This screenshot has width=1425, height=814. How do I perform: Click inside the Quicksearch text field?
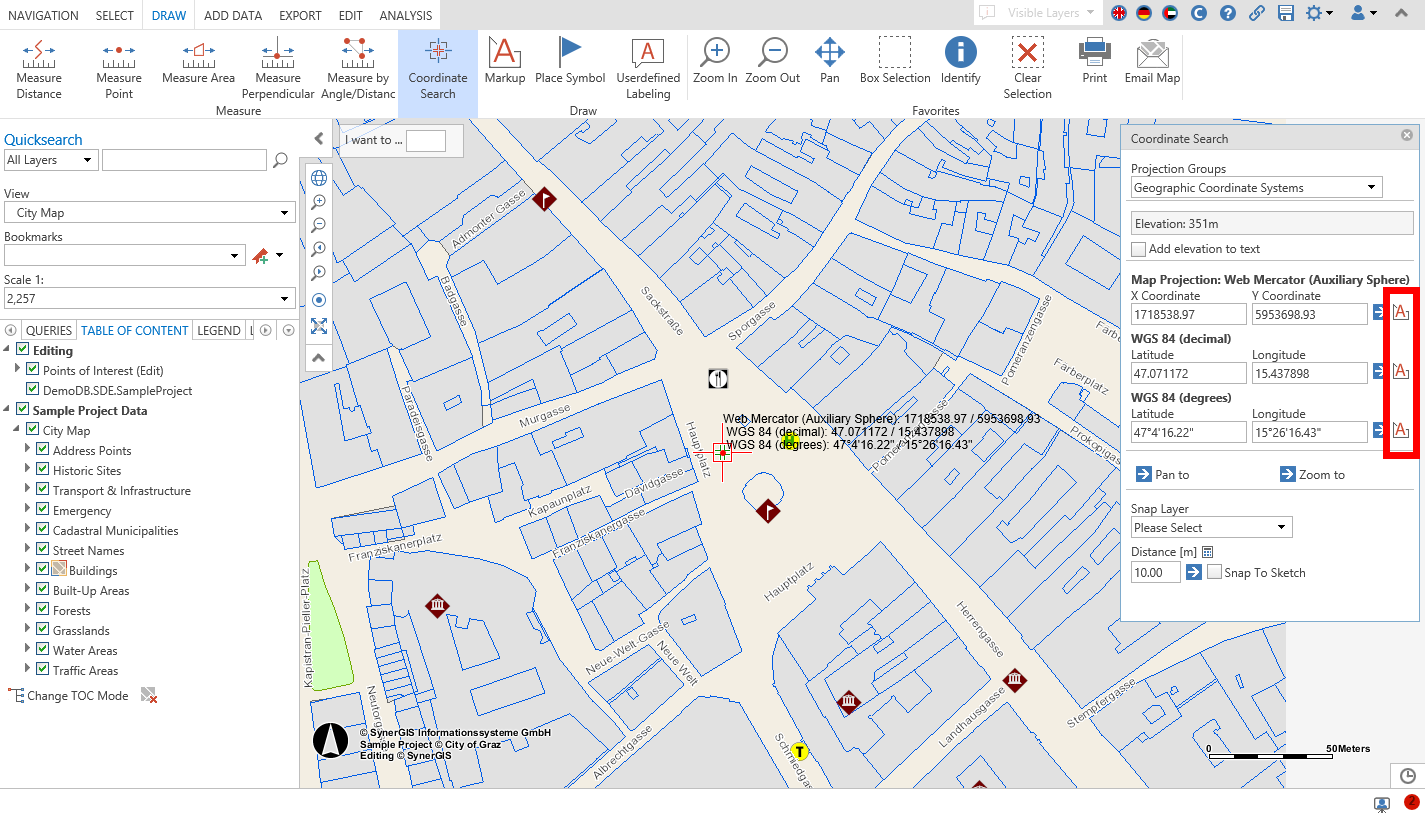click(x=184, y=159)
